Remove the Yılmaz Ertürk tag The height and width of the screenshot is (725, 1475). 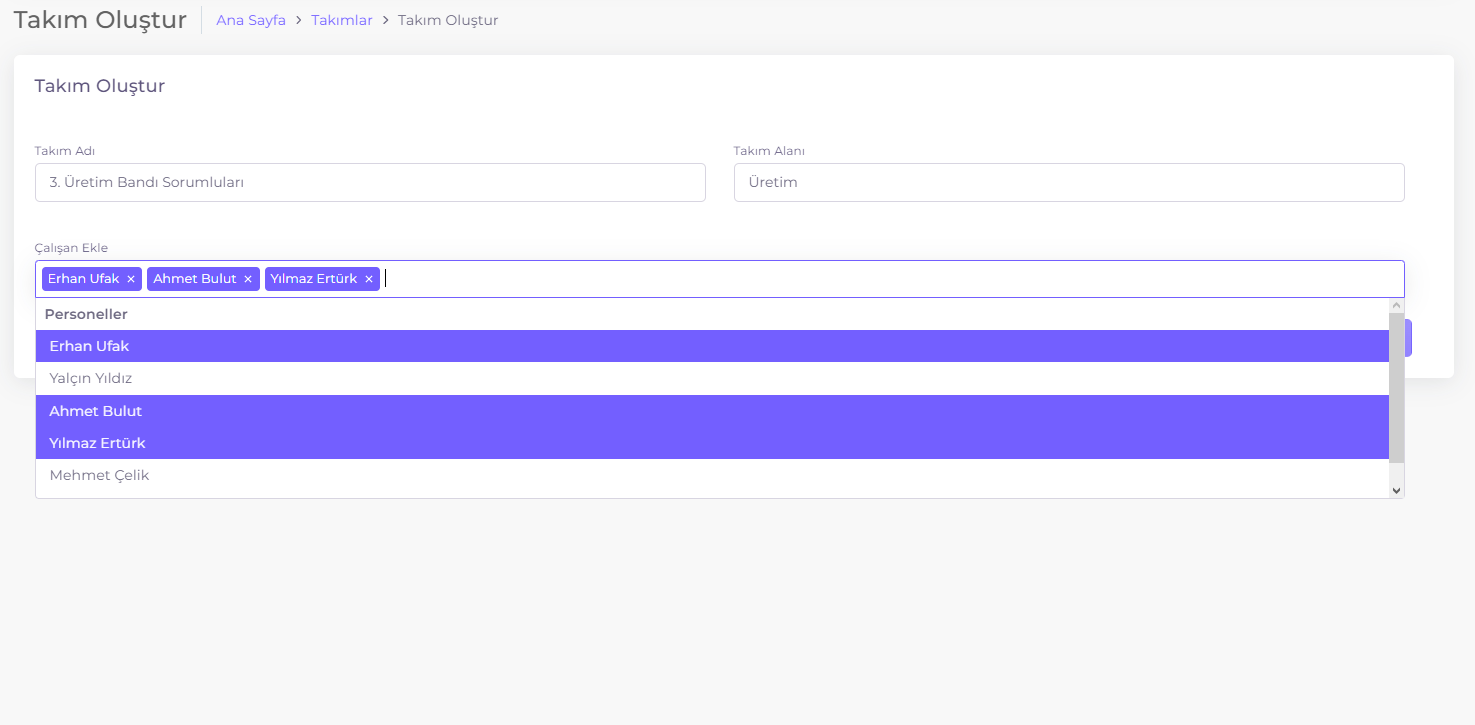pos(368,279)
